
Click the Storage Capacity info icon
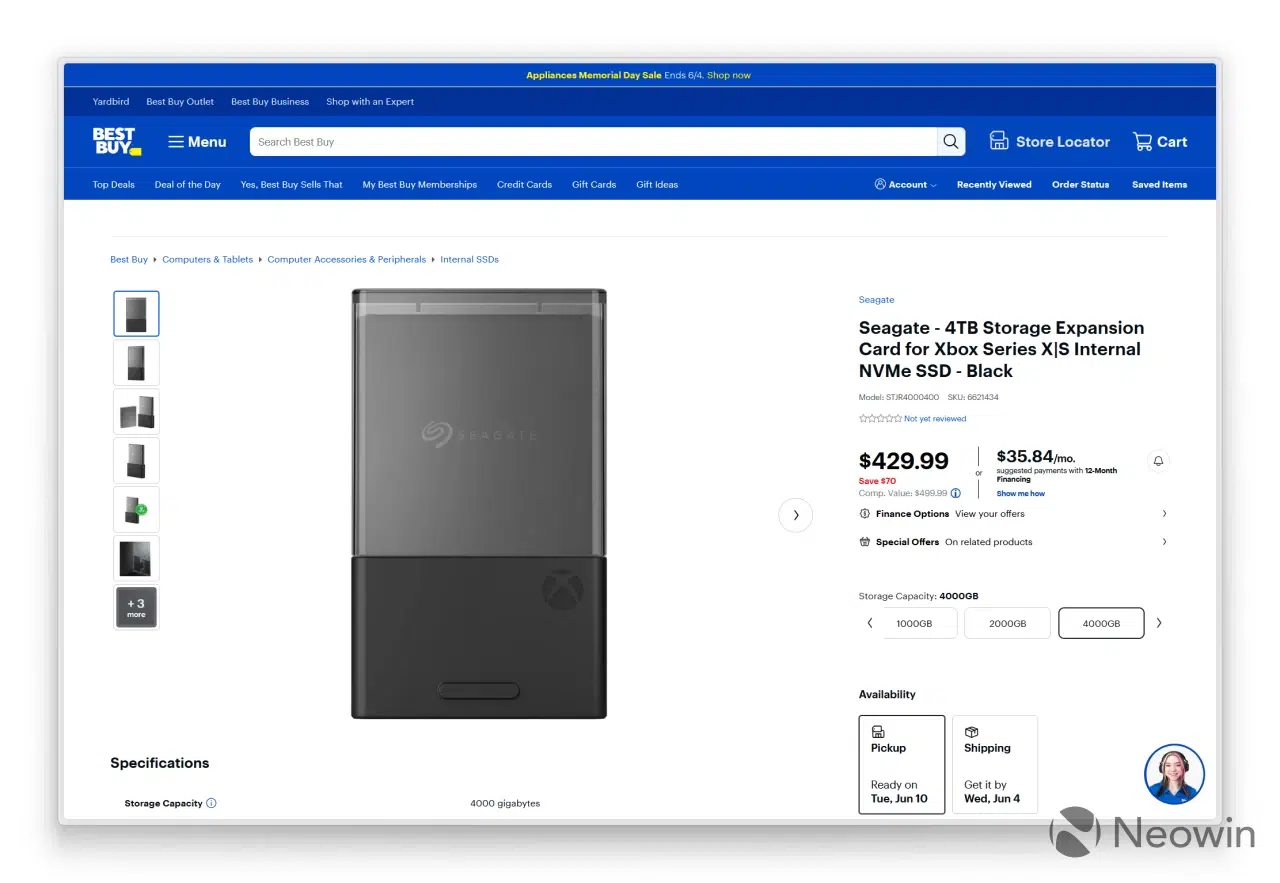point(211,803)
